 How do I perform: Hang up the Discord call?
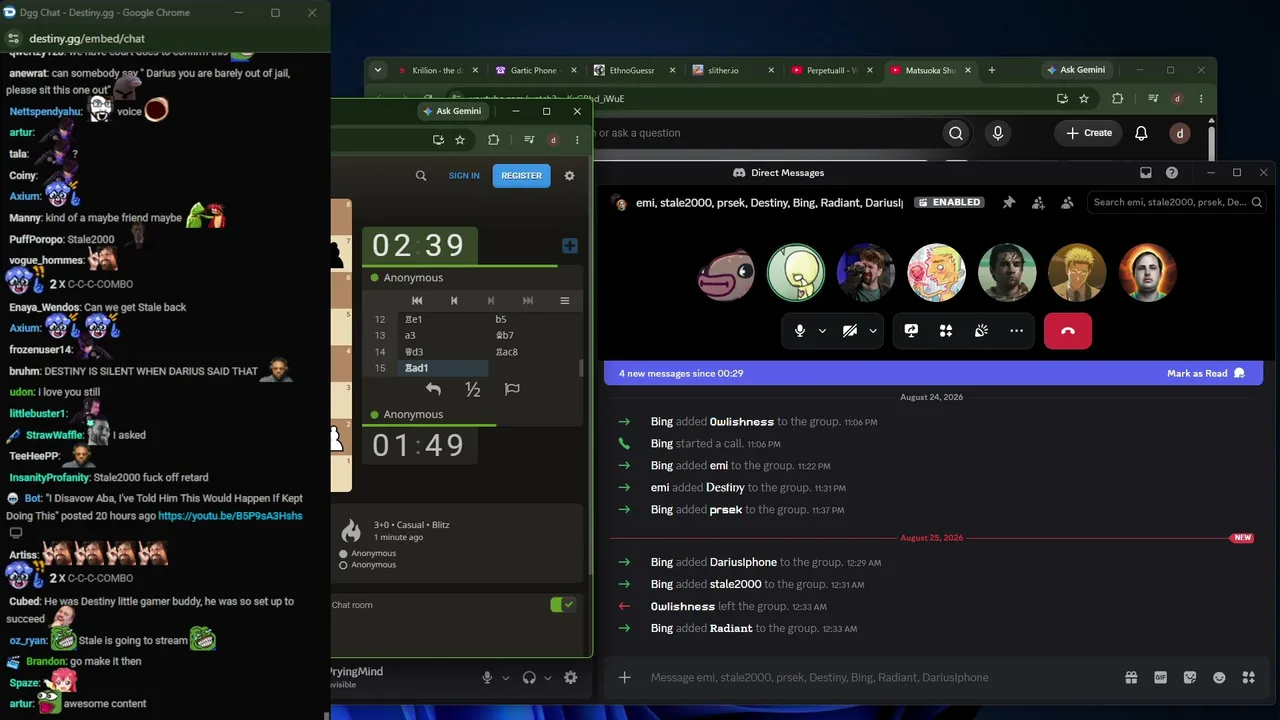click(x=1067, y=331)
